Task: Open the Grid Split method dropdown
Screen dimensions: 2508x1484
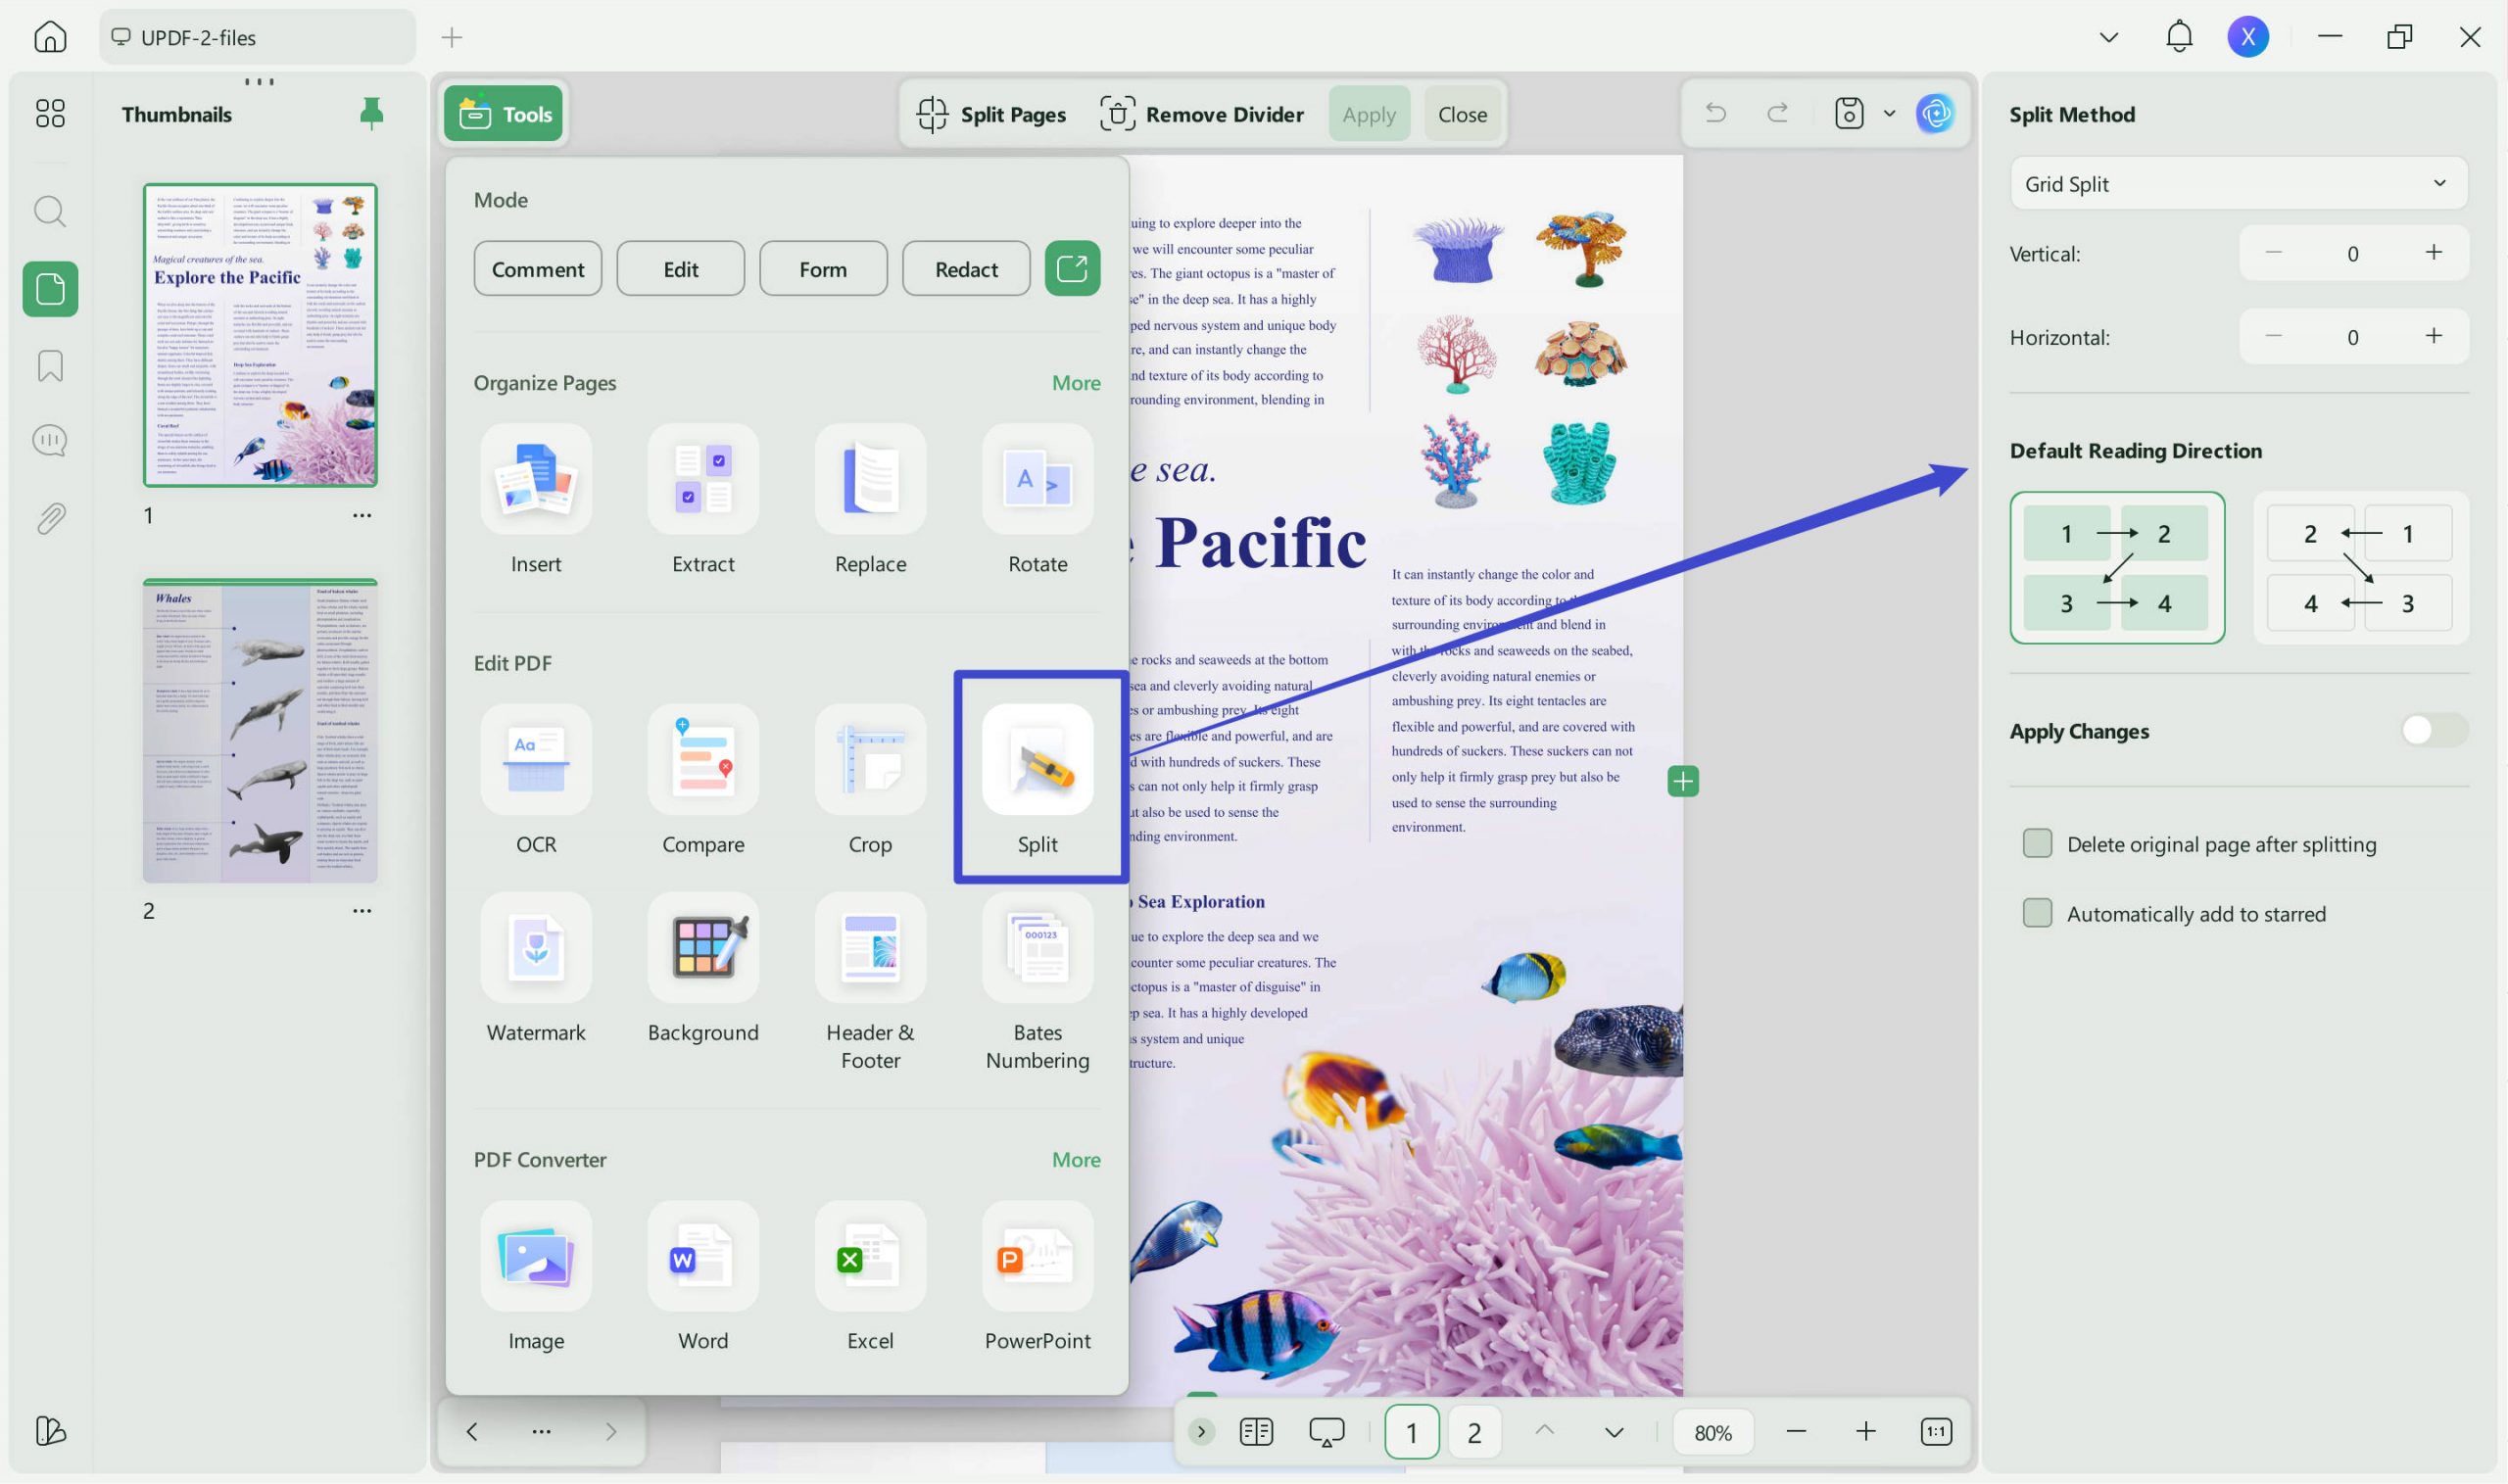Action: (x=2238, y=183)
